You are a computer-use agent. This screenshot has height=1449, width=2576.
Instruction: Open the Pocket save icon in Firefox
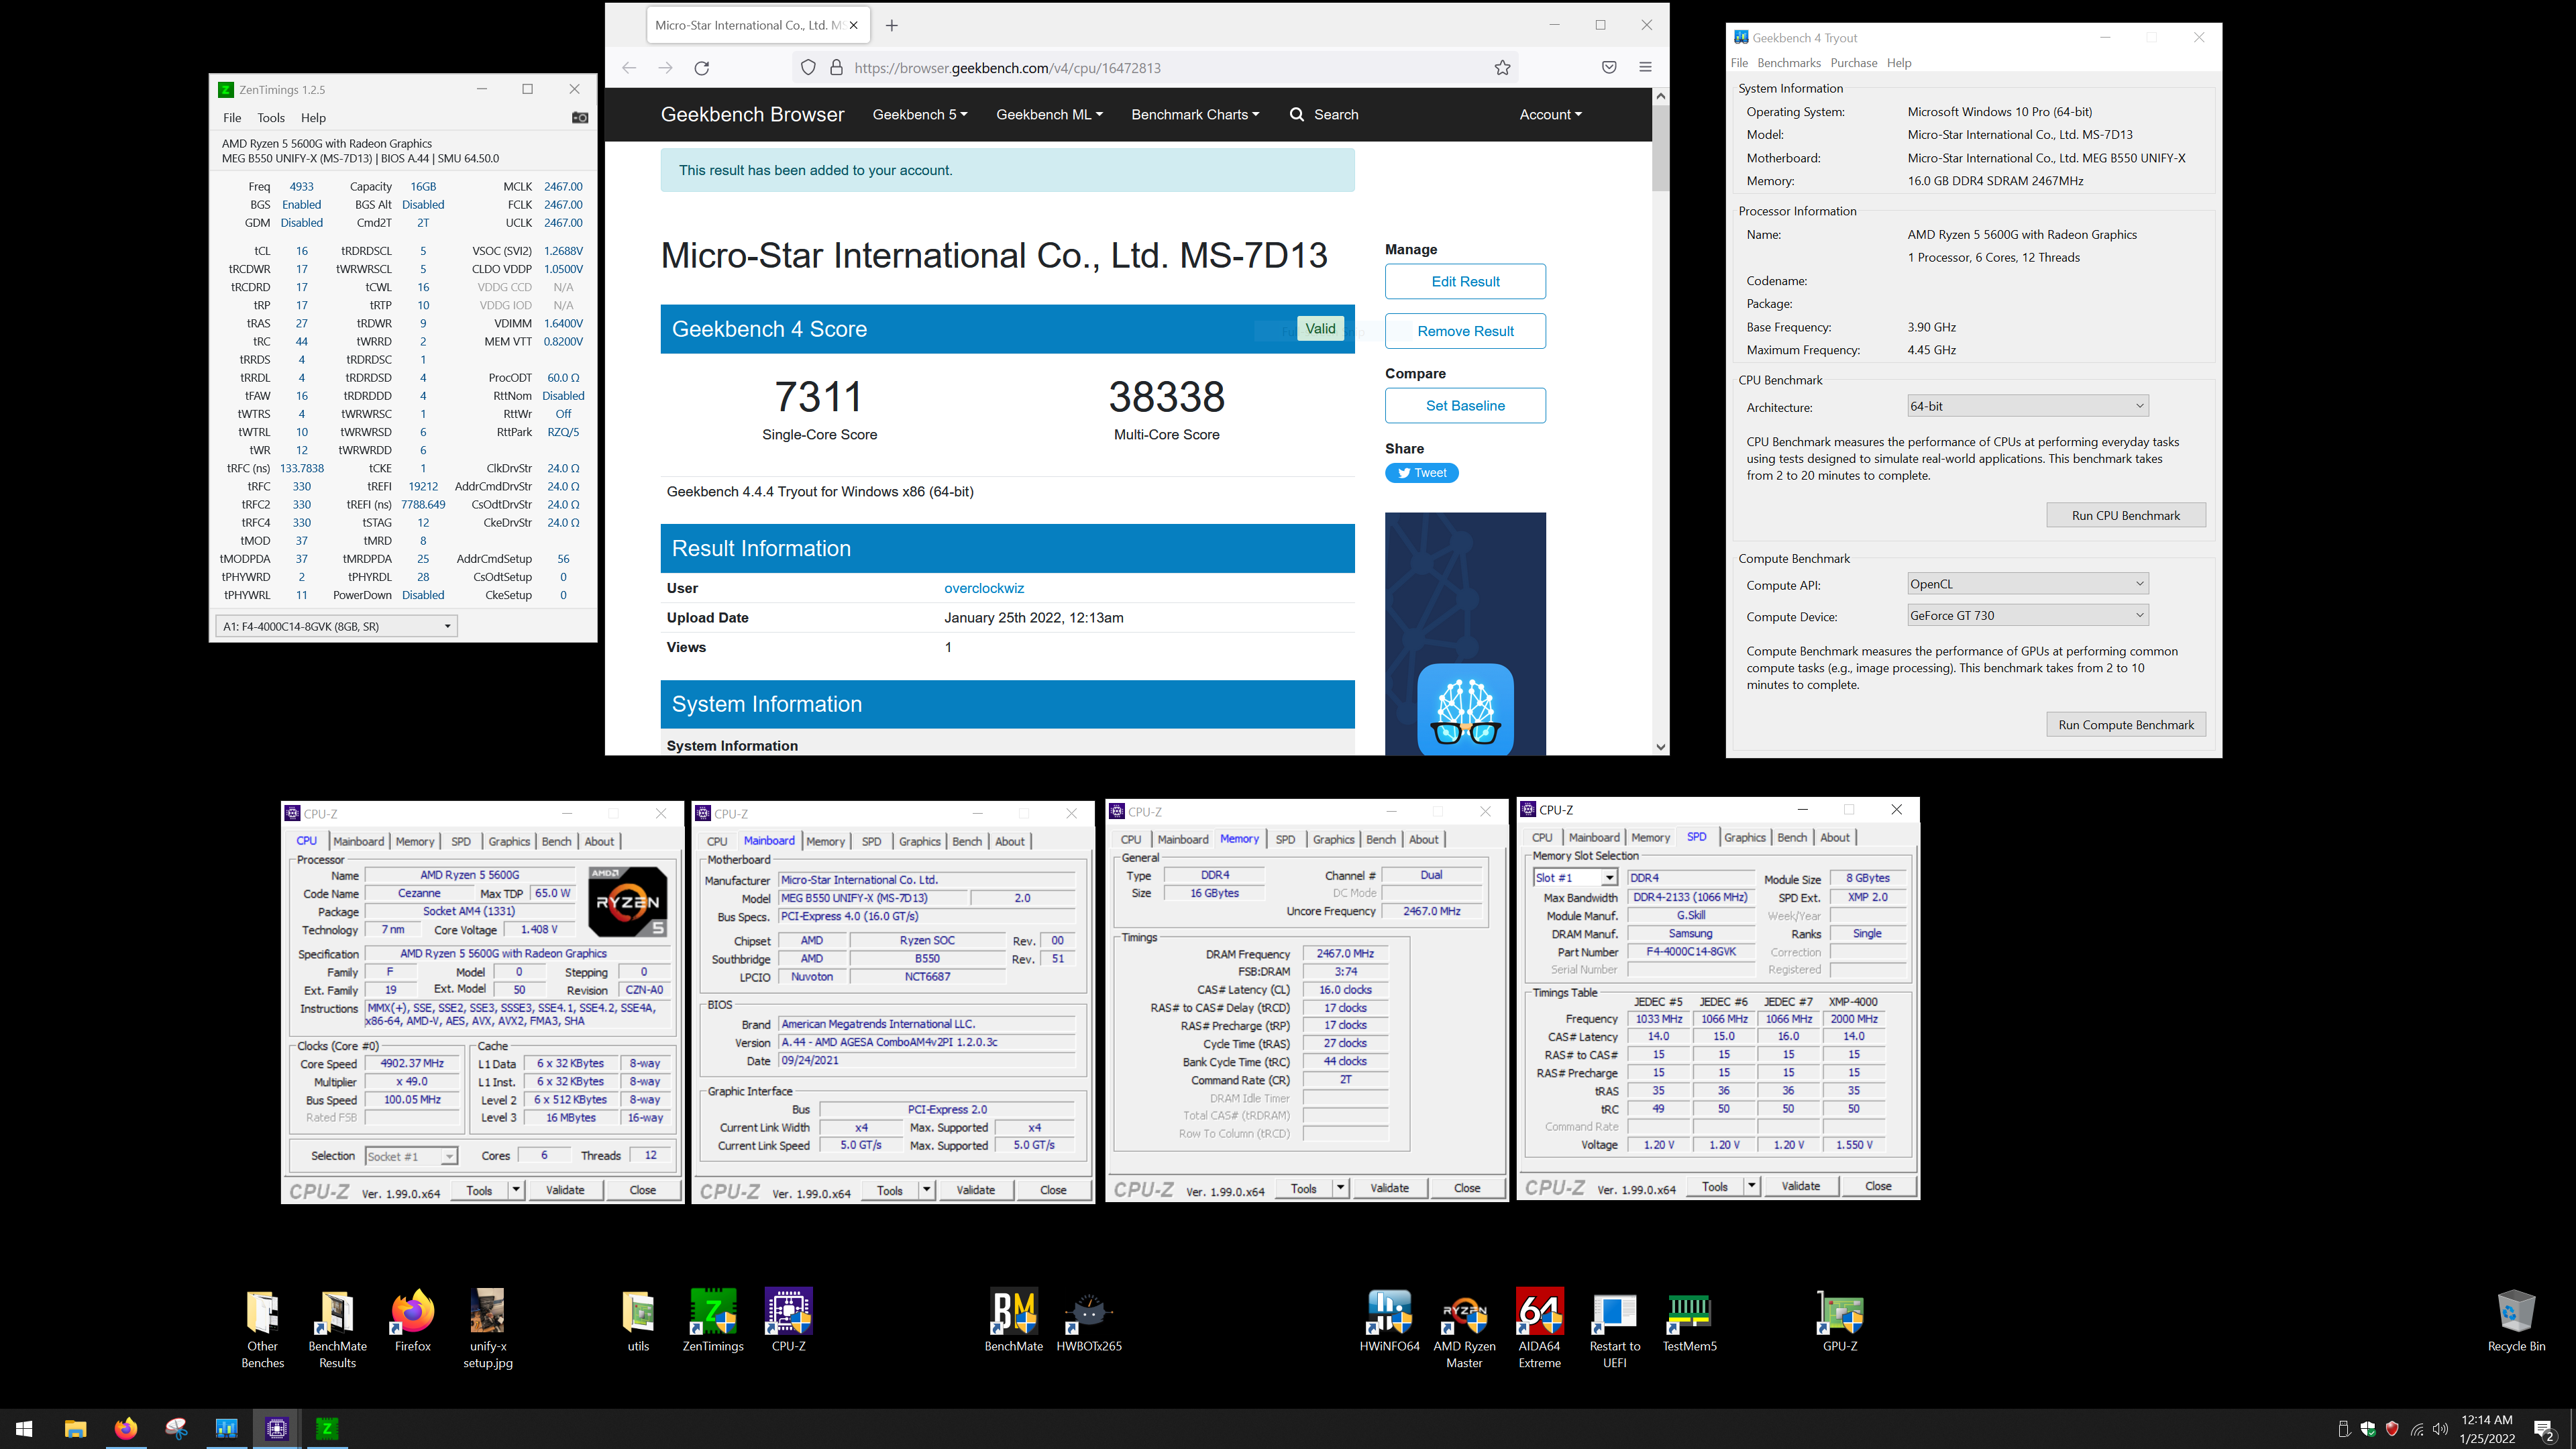pyautogui.click(x=1609, y=68)
